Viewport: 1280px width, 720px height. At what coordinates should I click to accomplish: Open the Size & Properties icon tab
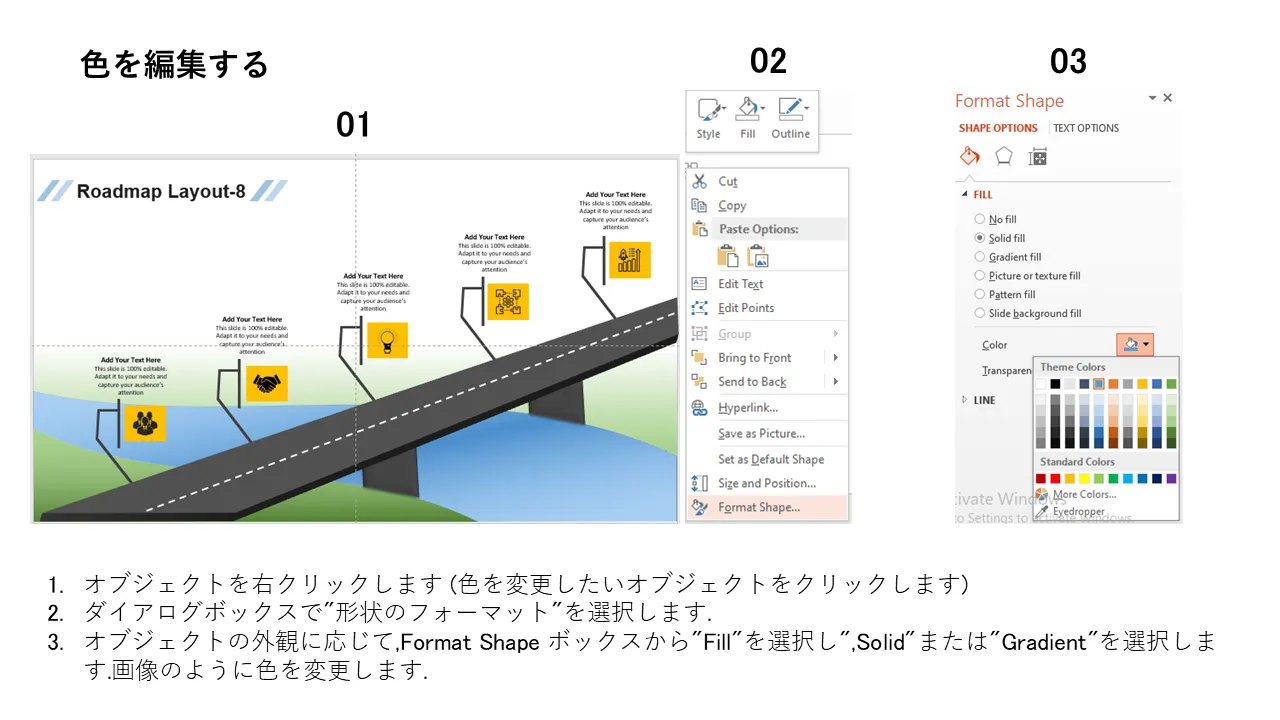(x=1038, y=157)
